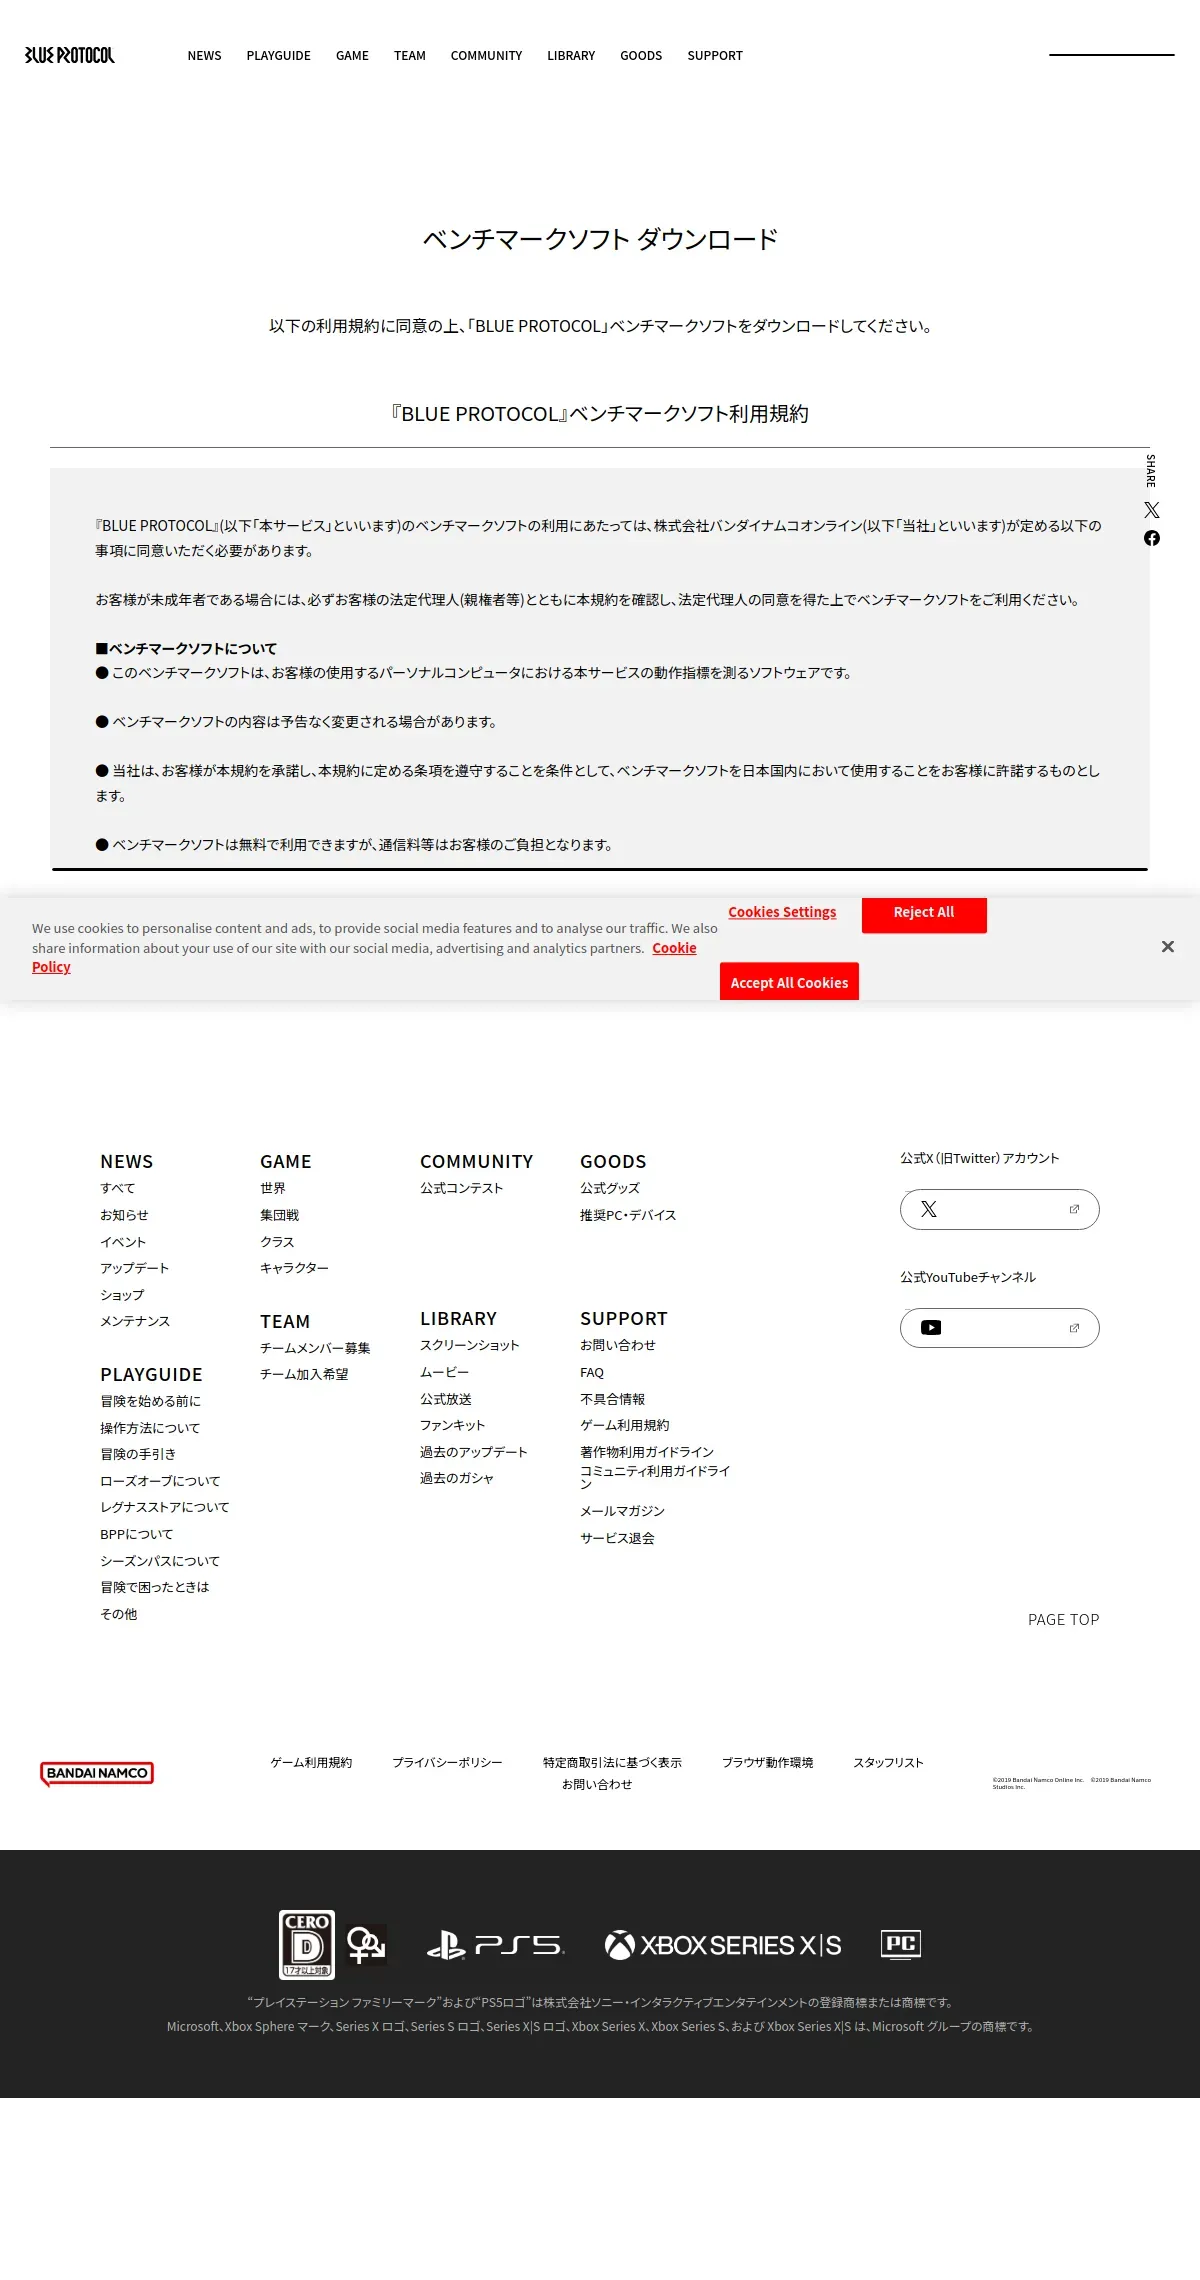Click the BANDAI NAMCO logo
This screenshot has width=1200, height=2280.
pos(97,1773)
